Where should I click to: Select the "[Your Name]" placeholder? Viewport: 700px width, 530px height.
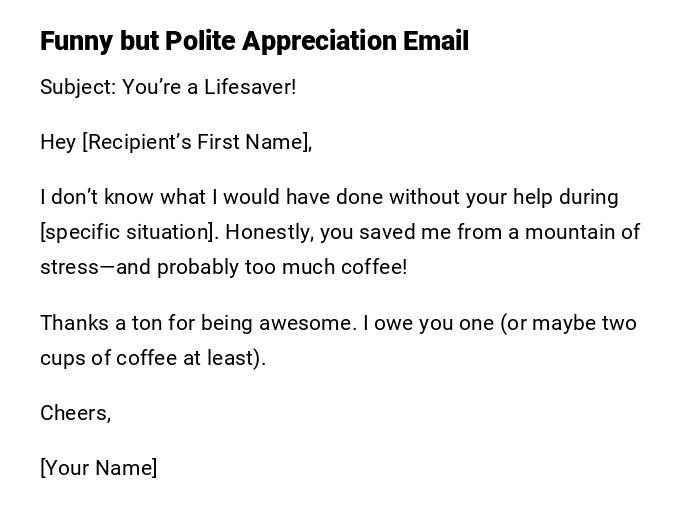click(x=98, y=468)
